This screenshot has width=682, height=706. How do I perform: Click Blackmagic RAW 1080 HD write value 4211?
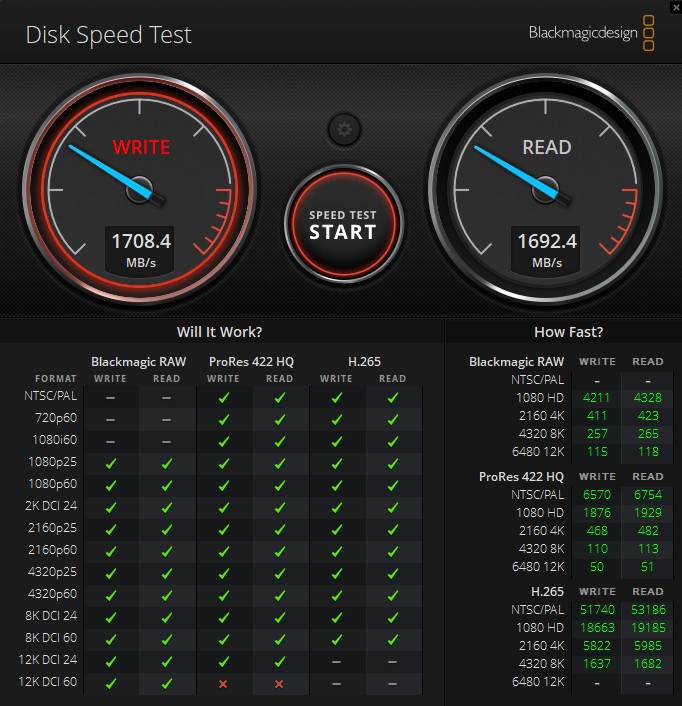tap(596, 398)
